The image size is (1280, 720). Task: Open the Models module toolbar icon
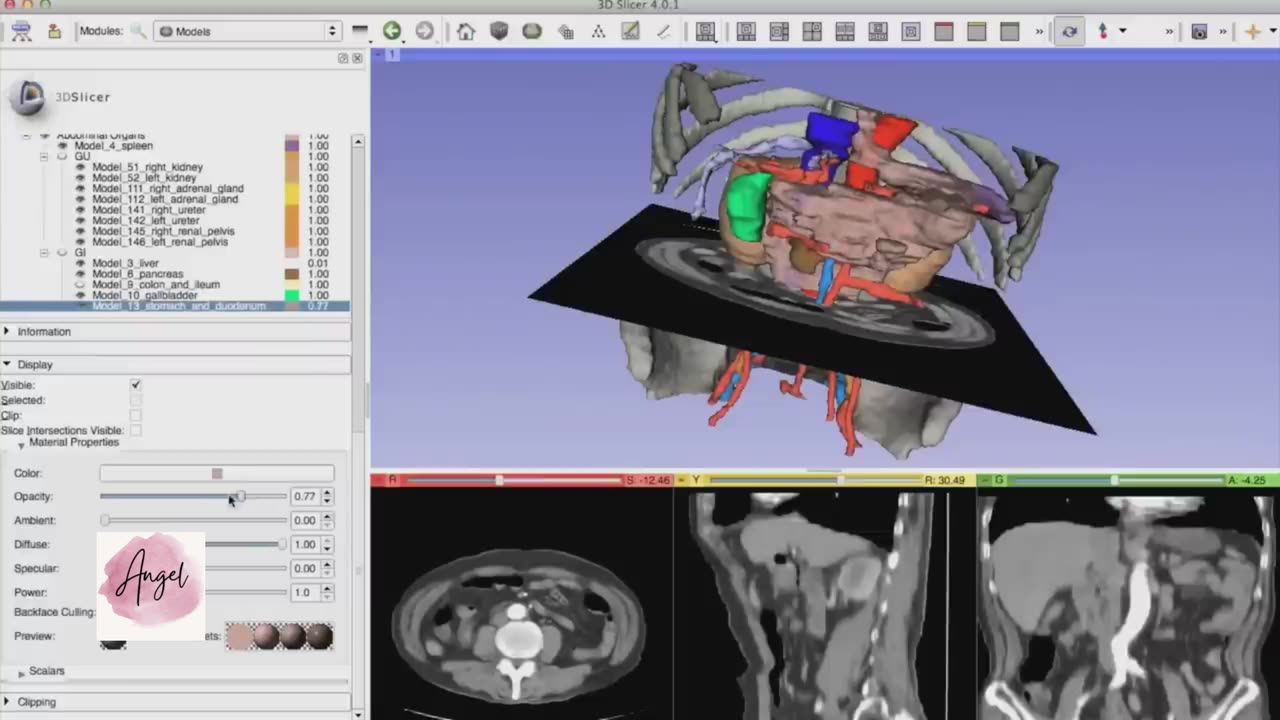pos(532,31)
